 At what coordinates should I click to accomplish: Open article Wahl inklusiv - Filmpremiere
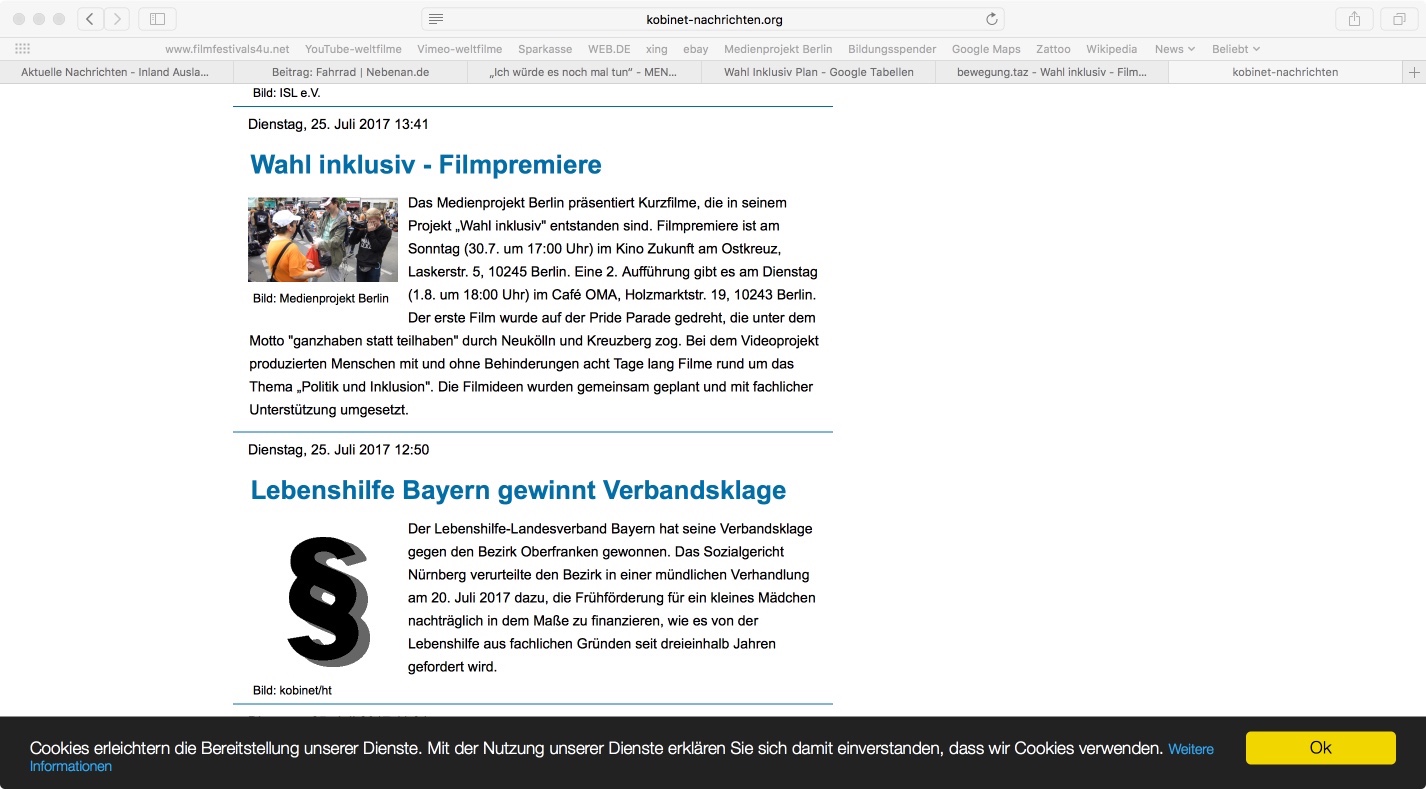(426, 164)
